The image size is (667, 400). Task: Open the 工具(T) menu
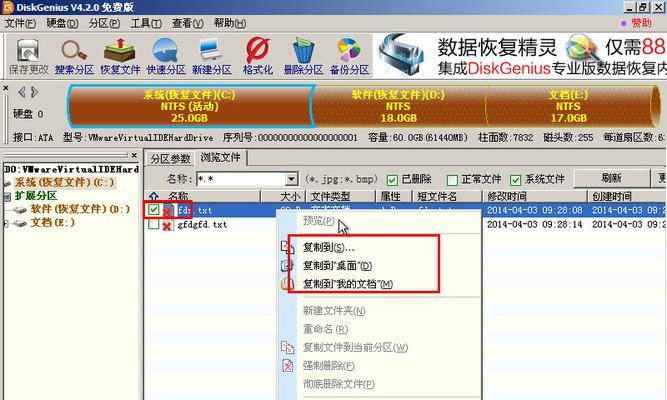click(146, 23)
